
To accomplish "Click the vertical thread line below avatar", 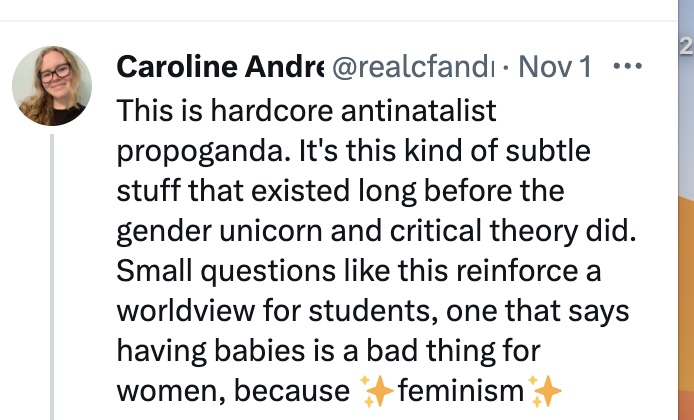I will [x=52, y=280].
